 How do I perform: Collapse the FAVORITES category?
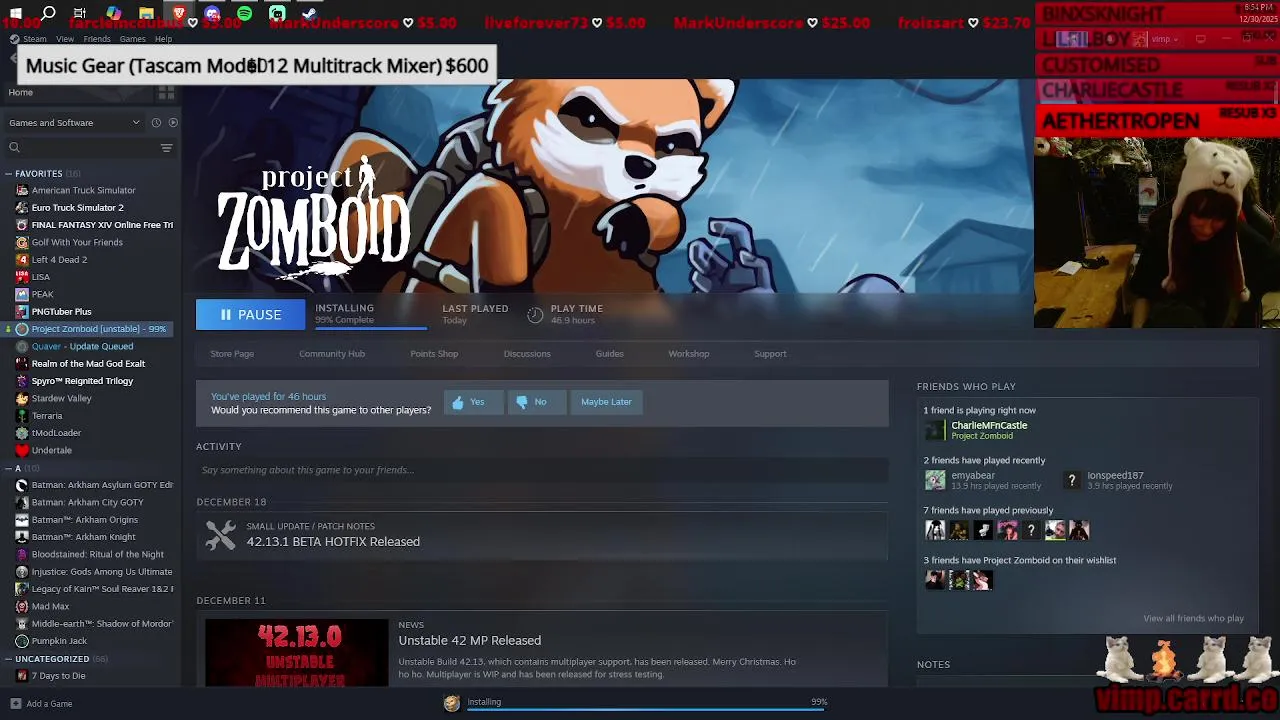click(8, 174)
